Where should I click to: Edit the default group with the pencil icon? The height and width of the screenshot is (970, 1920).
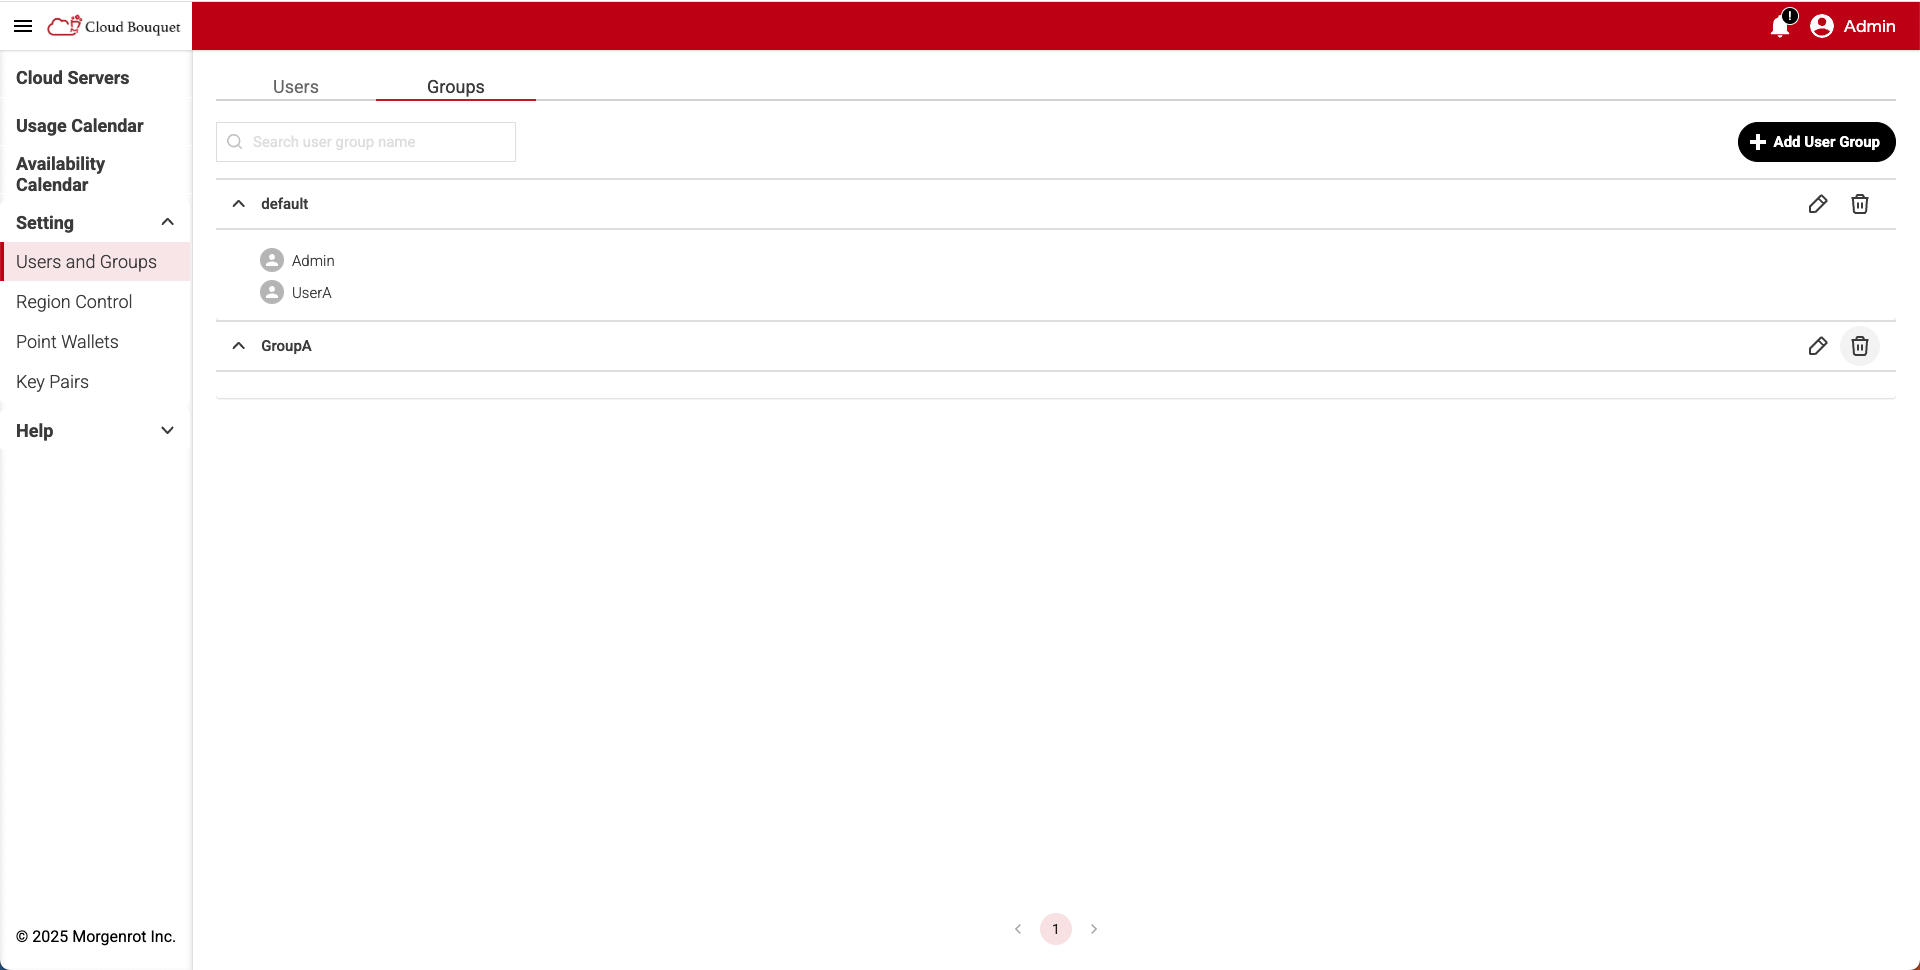1818,203
